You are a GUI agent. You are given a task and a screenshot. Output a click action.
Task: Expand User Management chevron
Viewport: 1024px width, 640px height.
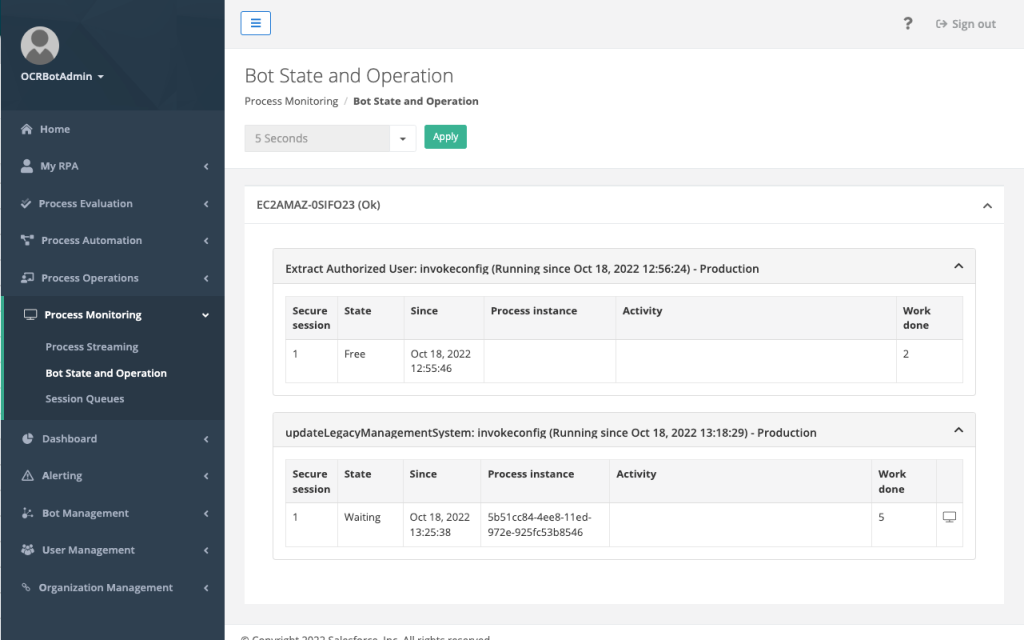tap(206, 551)
